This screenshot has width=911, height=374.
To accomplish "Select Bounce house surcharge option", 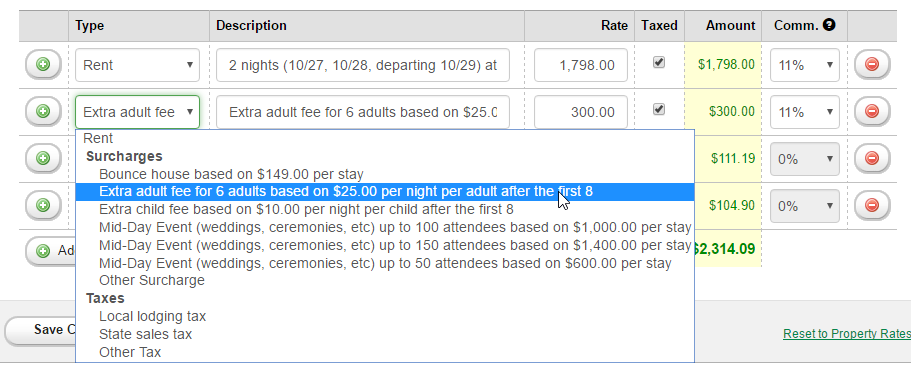I will point(231,174).
